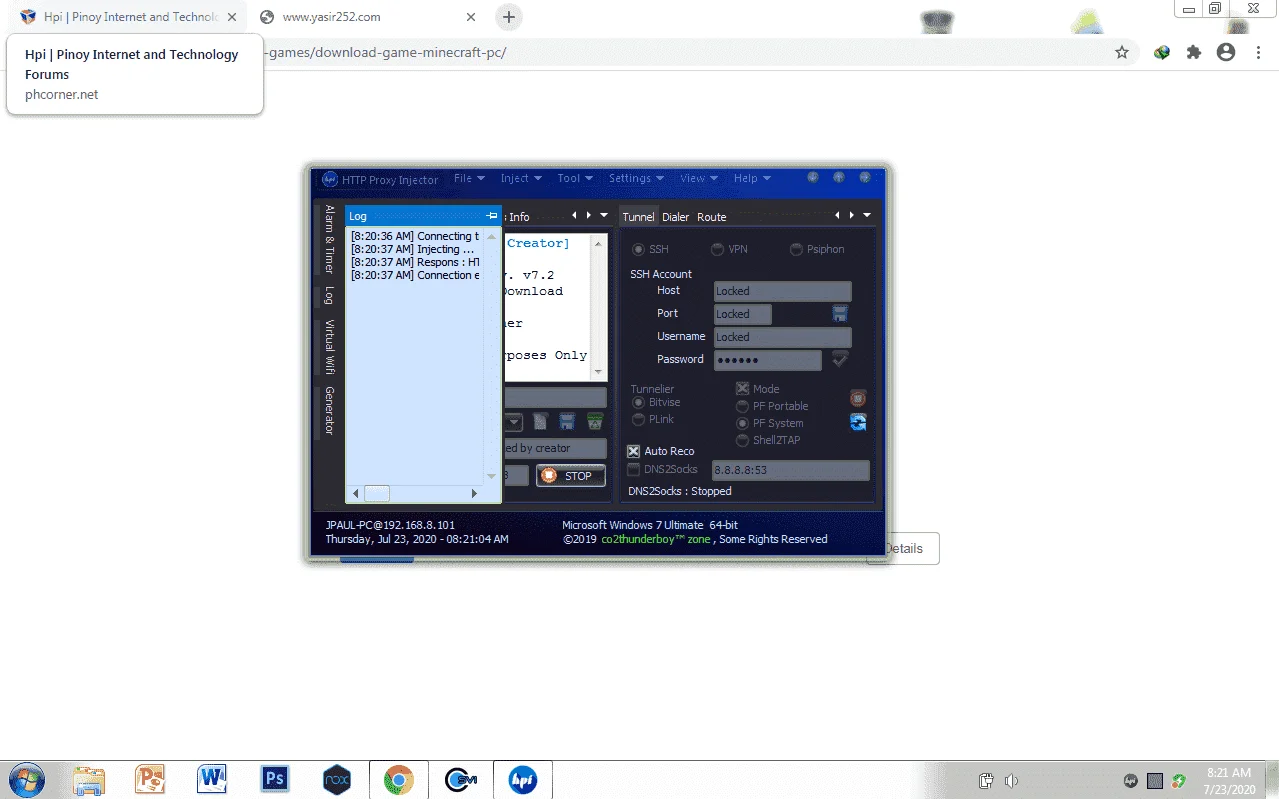Click the Log scrollbar right arrow
This screenshot has width=1279, height=799.
(475, 493)
